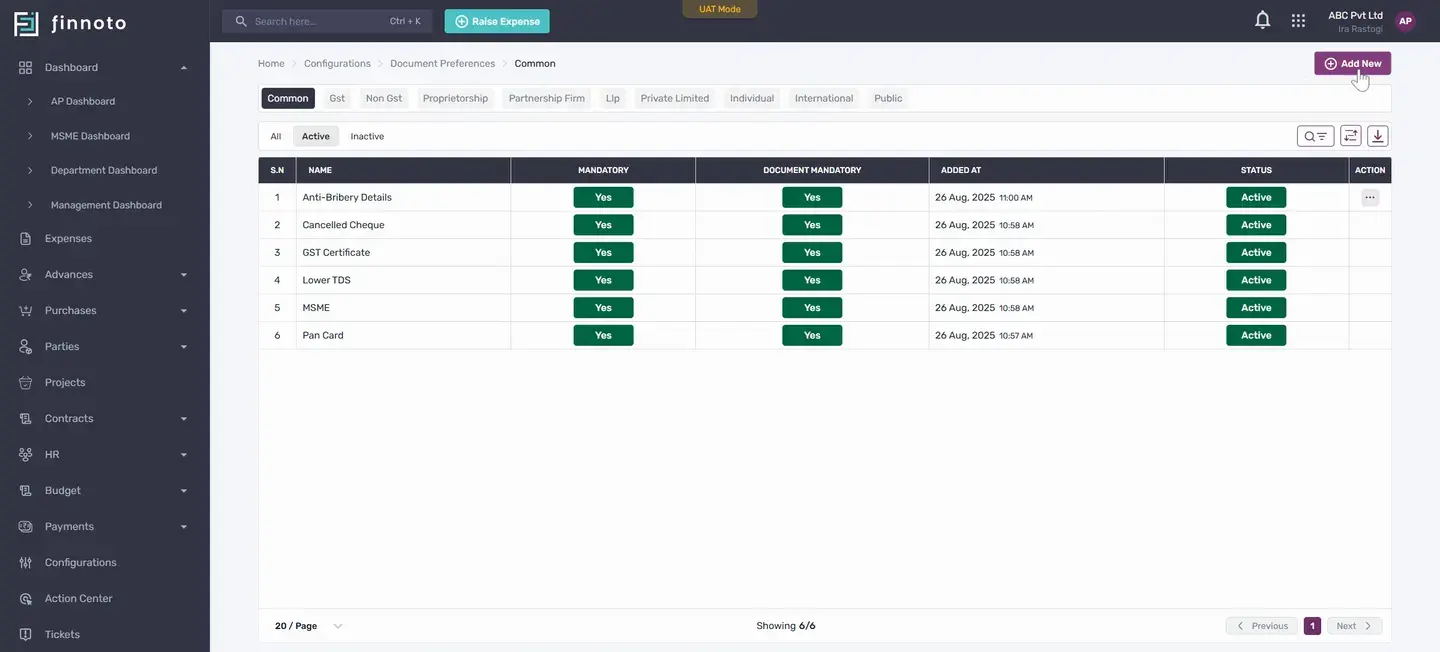Image resolution: width=1440 pixels, height=652 pixels.
Task: Go to Configurations breadcrumb
Action: pyautogui.click(x=337, y=63)
